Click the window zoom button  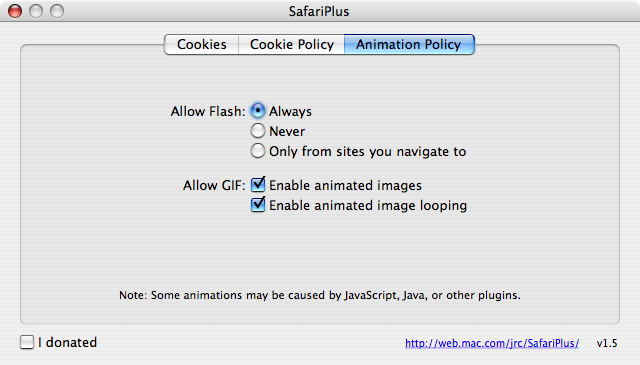[57, 11]
